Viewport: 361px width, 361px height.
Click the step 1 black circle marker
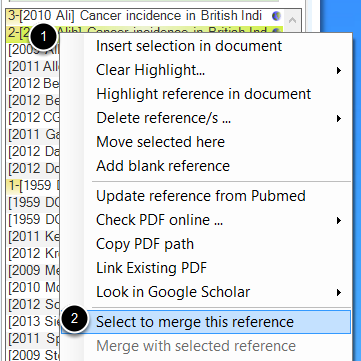coord(44,37)
